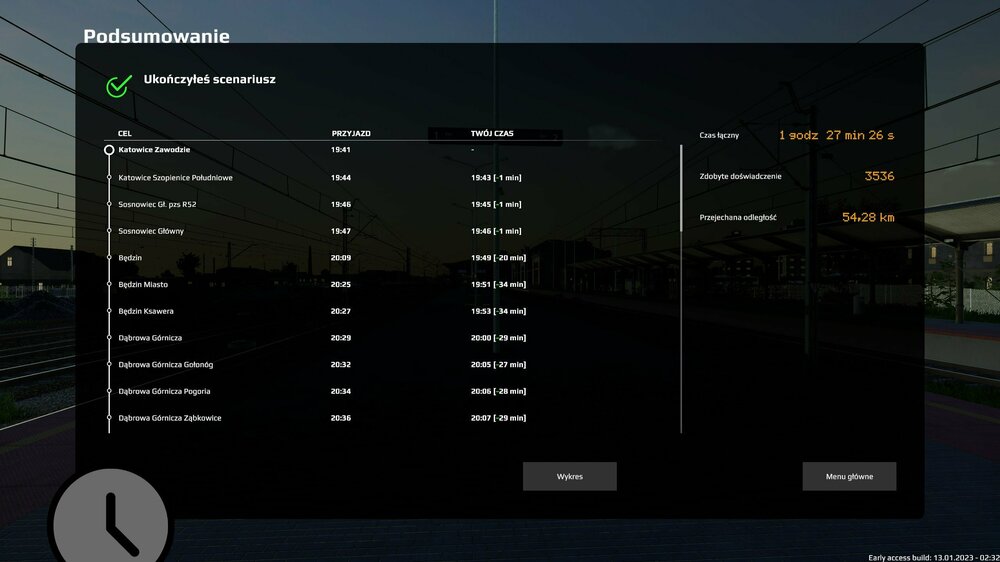Click arrival time 20:09

(x=341, y=258)
